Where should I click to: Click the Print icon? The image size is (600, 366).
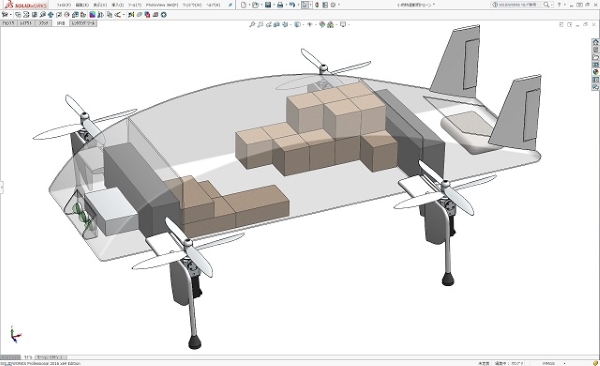280,5
